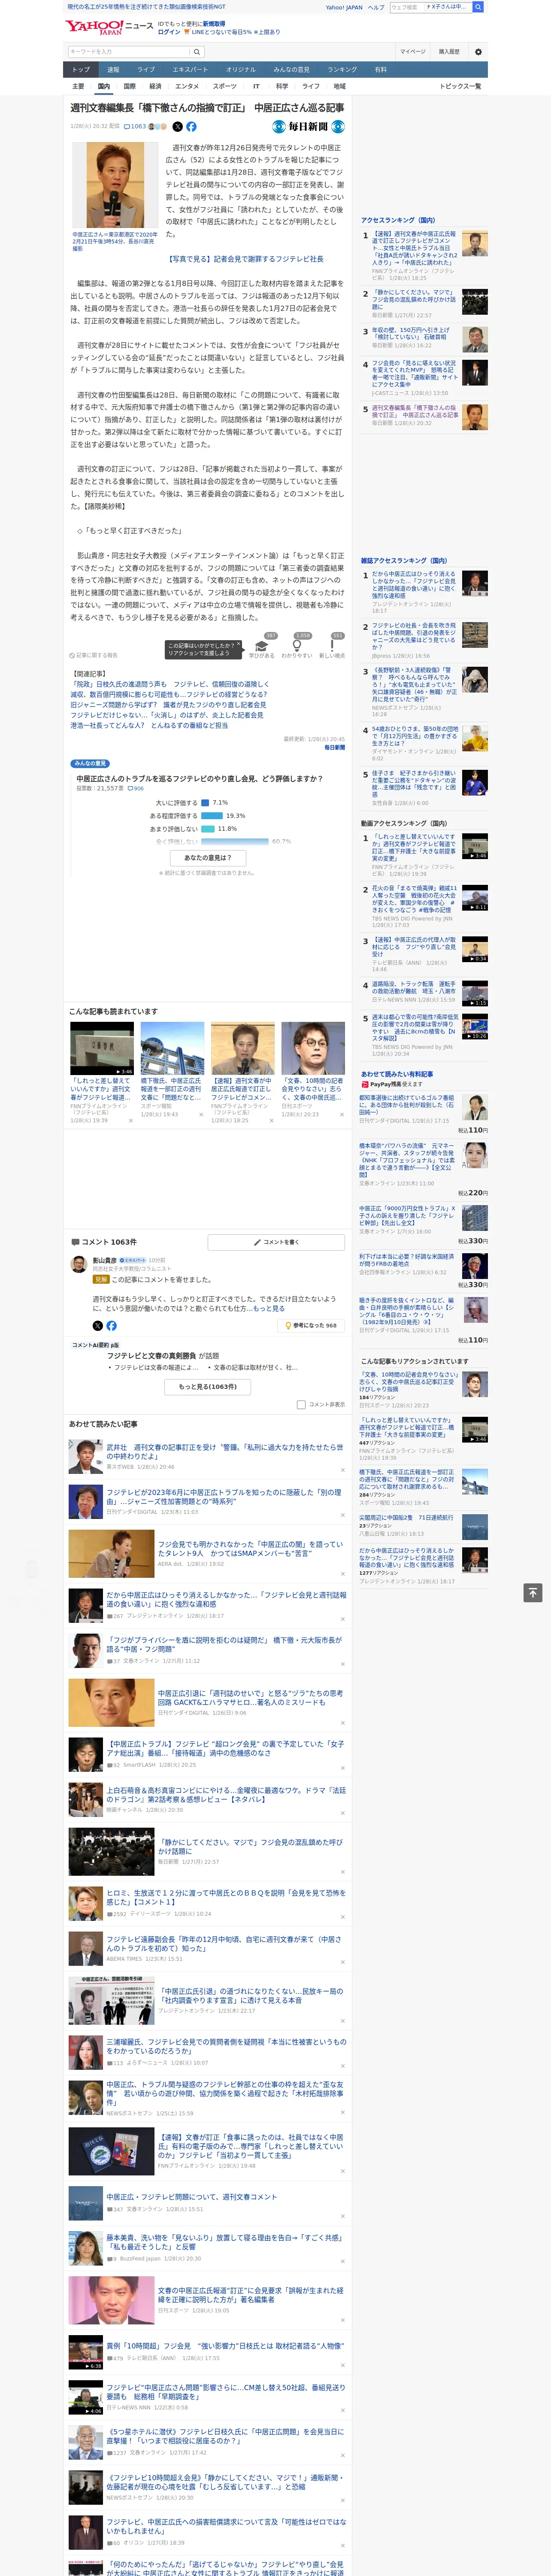
Task: Click poll comment count 906 icon
Action: 136,788
